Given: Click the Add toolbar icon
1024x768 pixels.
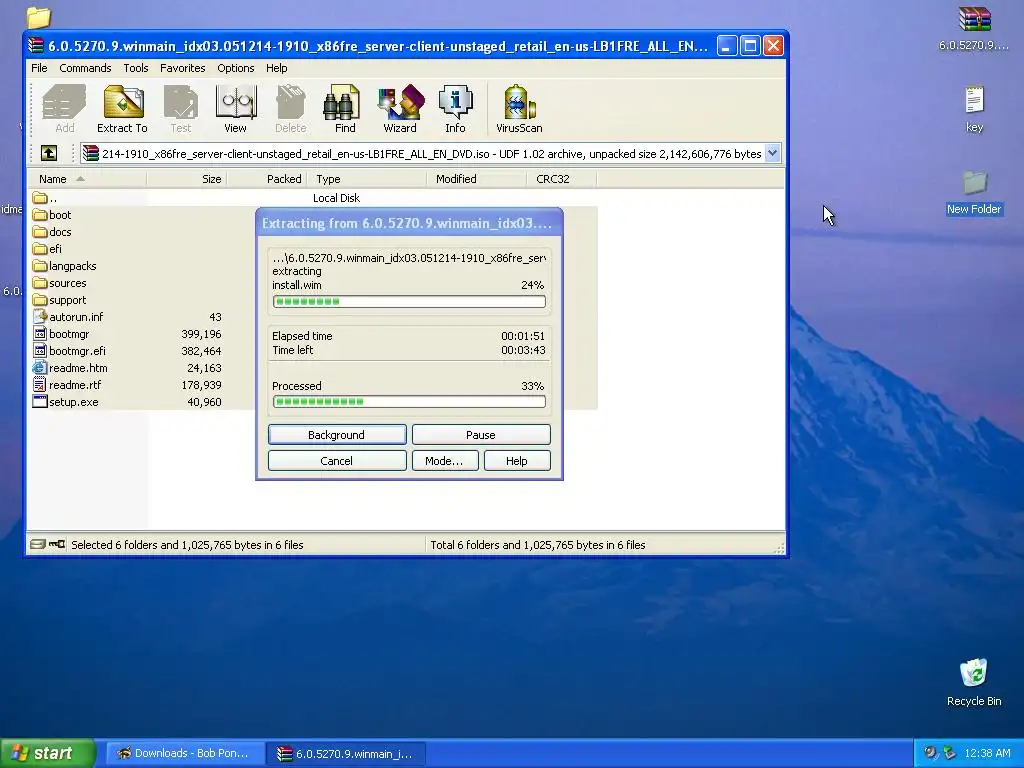Looking at the screenshot, I should coord(64,109).
